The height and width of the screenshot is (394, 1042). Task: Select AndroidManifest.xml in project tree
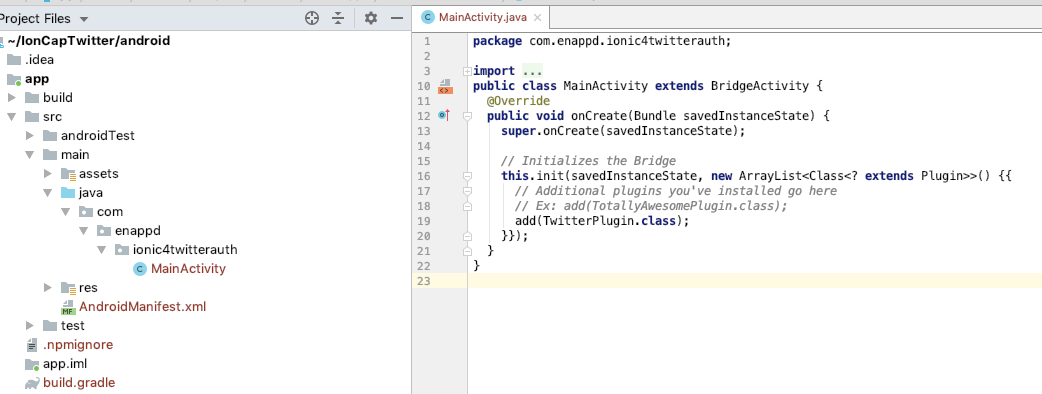coord(142,307)
